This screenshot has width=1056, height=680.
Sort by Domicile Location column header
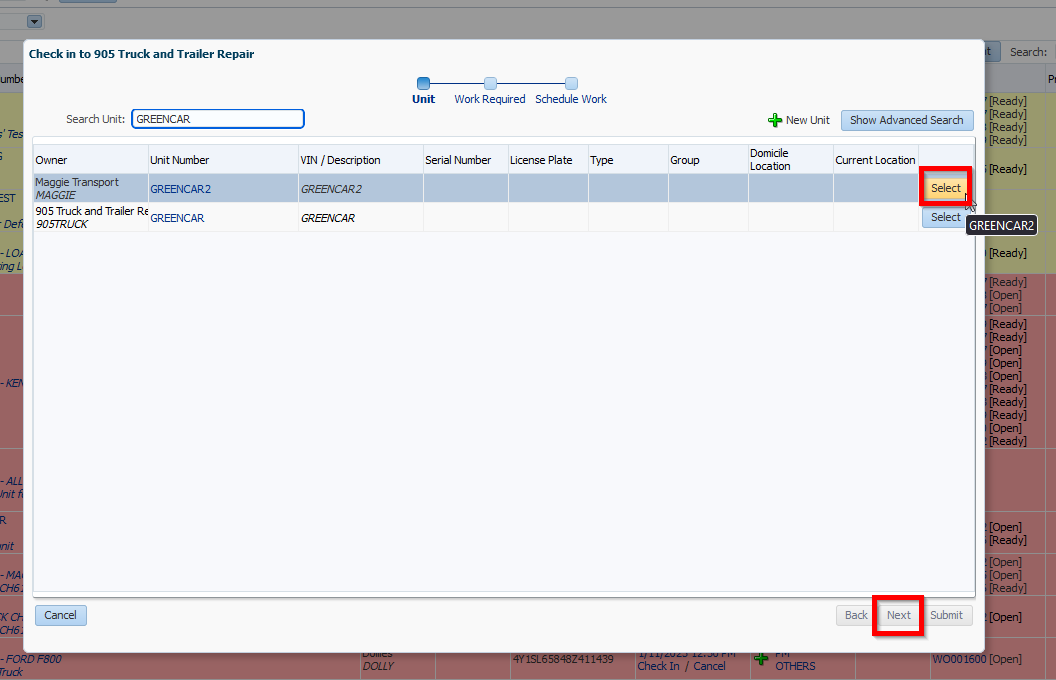coord(791,160)
